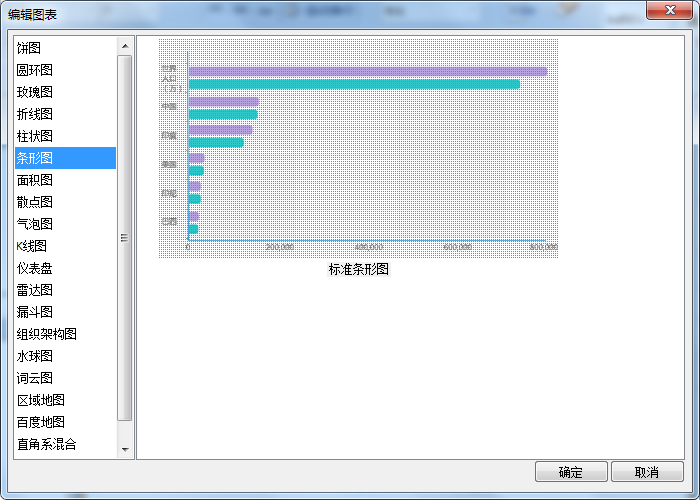Choose 仪表盘 chart type
The height and width of the screenshot is (500, 700).
34,268
